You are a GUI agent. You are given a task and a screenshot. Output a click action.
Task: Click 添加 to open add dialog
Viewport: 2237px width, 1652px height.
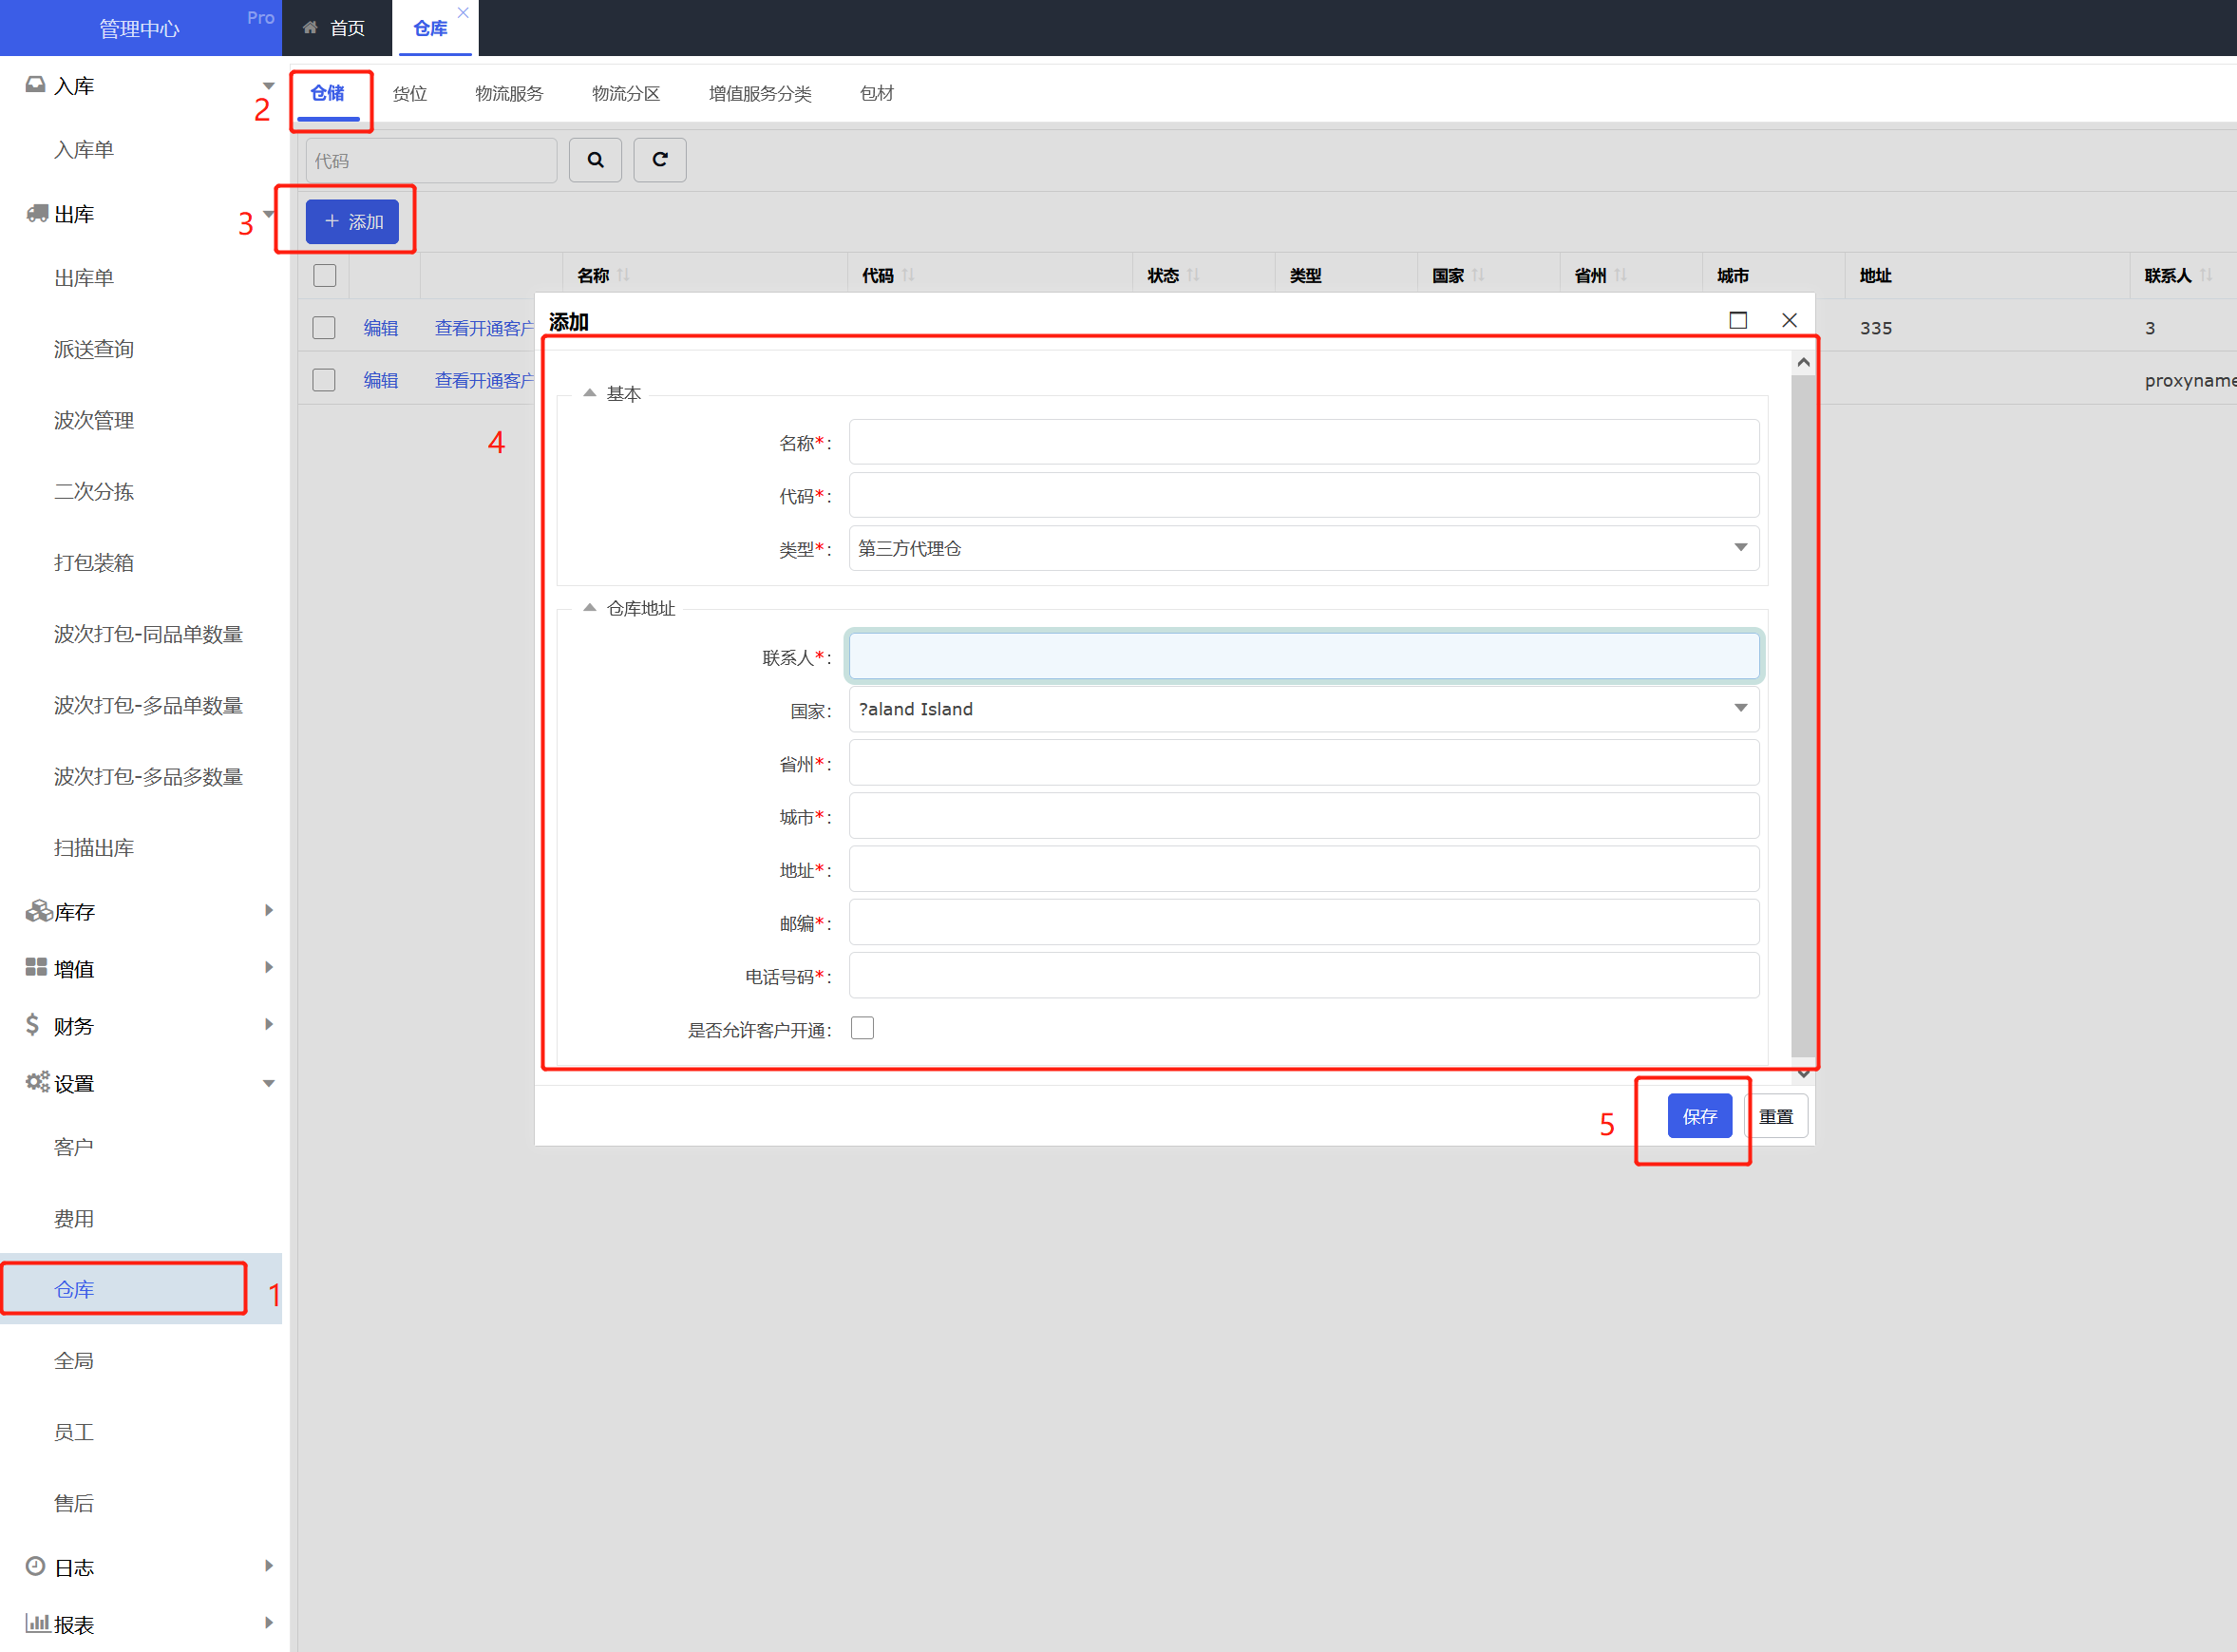(350, 220)
